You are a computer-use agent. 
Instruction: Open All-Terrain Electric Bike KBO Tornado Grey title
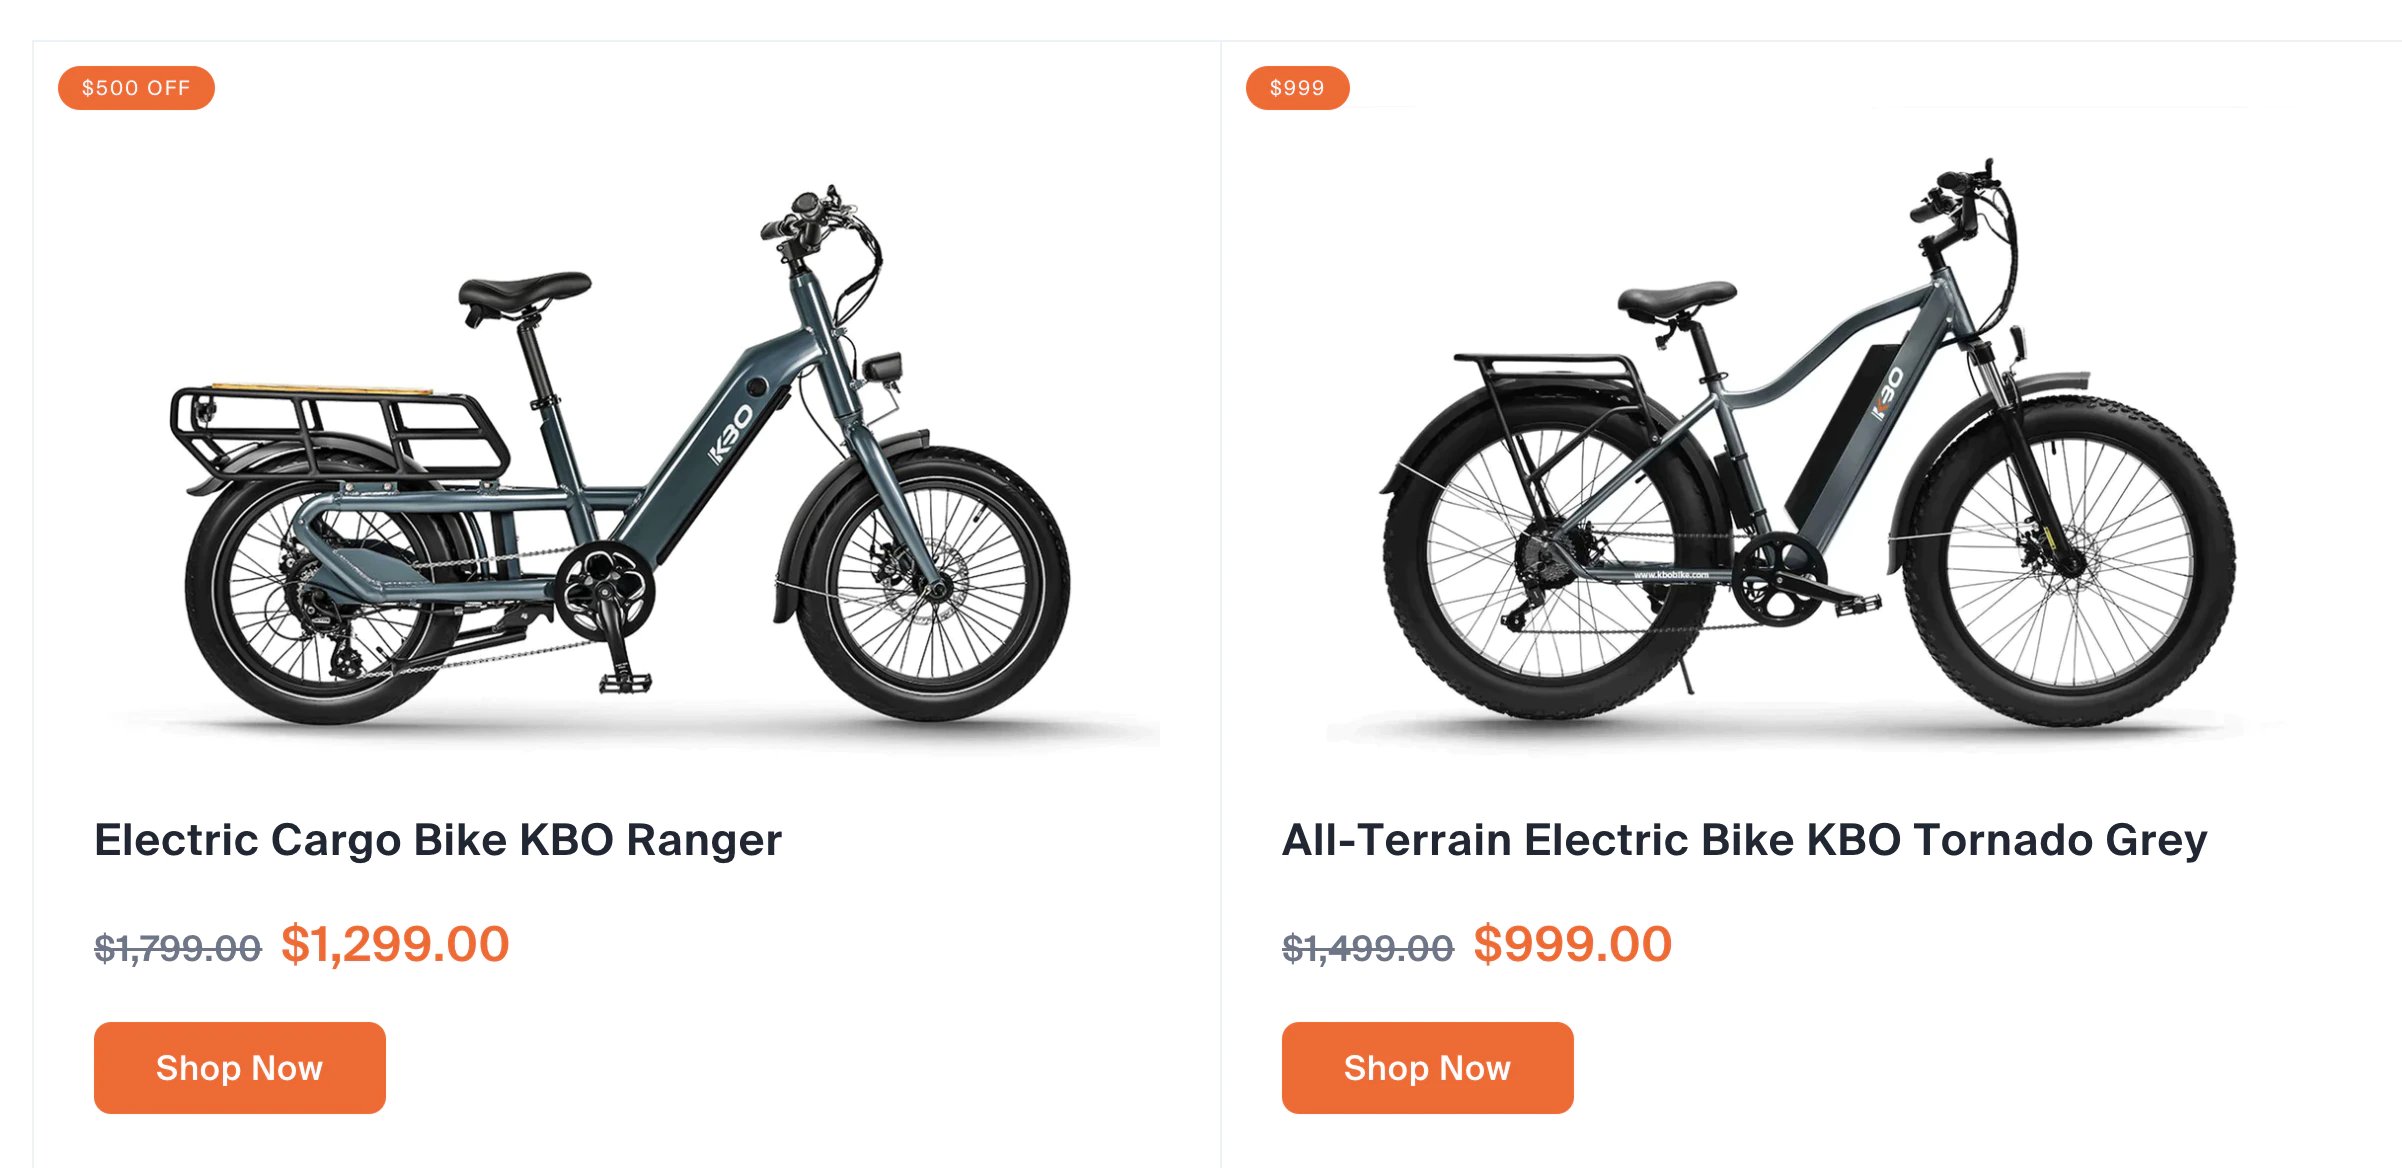(1745, 840)
